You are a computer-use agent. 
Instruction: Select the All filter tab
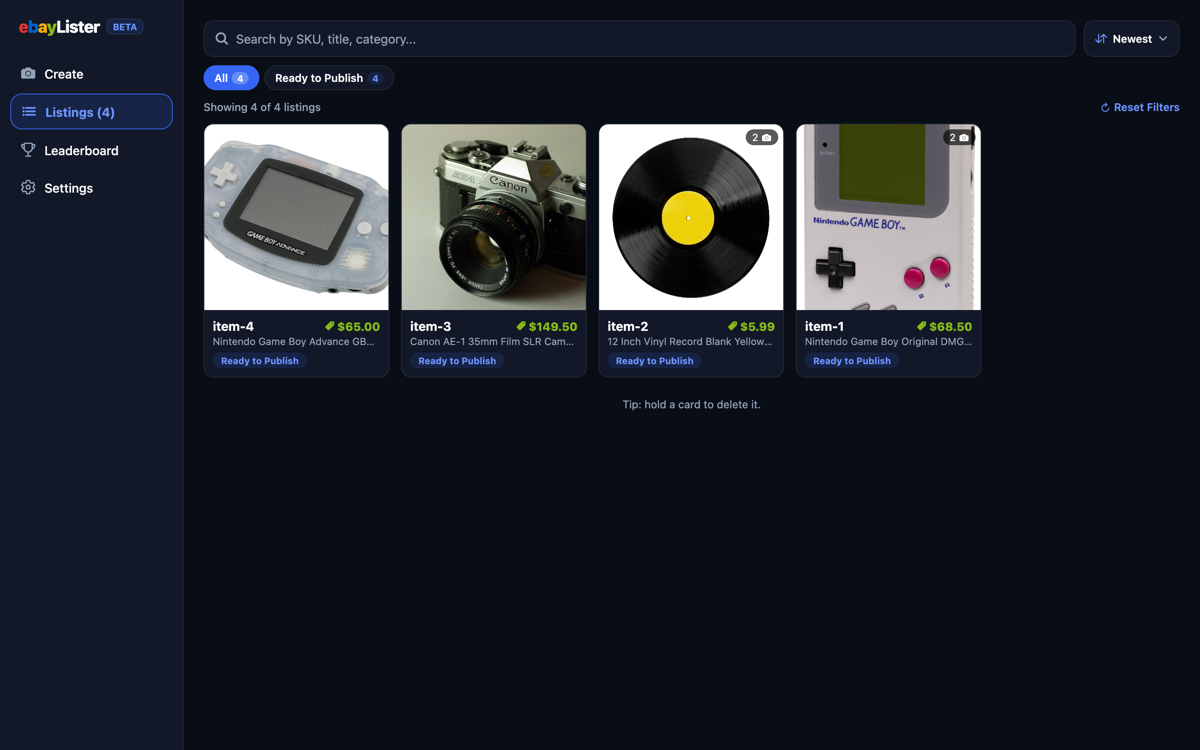[x=231, y=78]
